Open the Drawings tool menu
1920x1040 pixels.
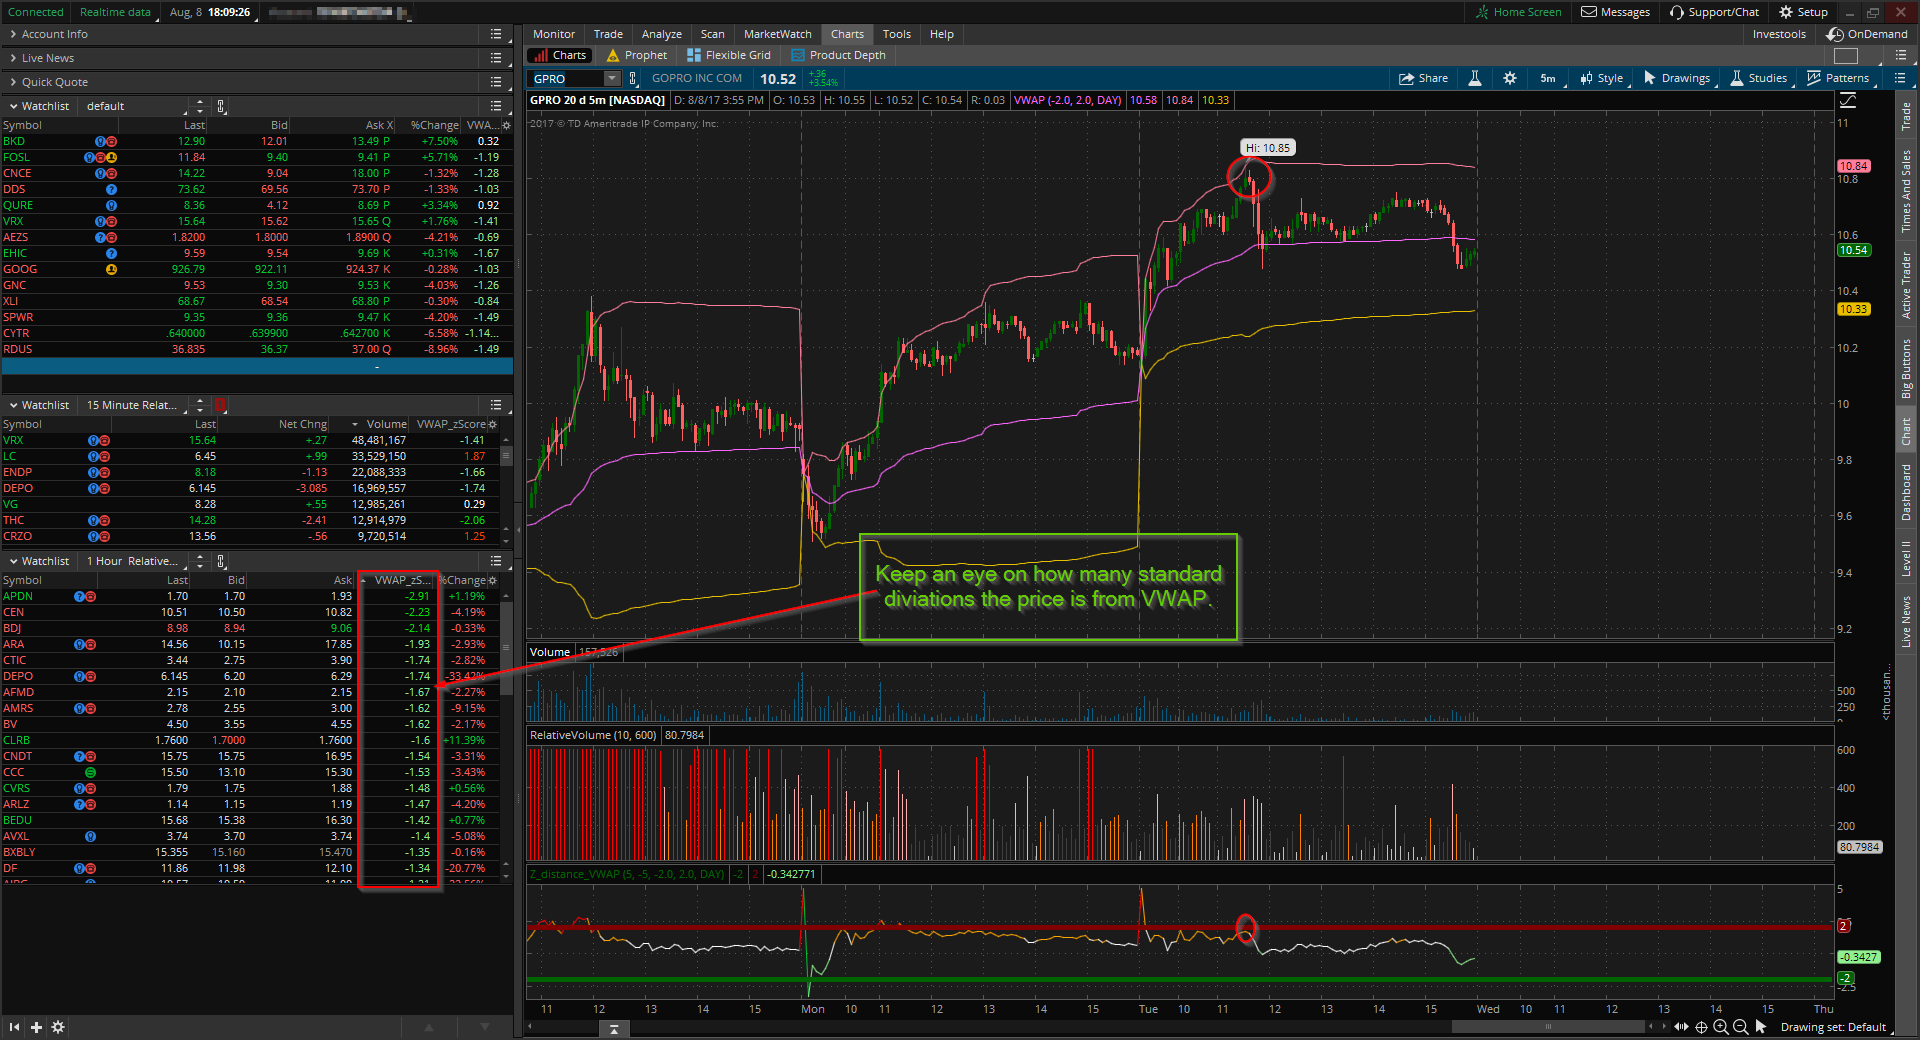(1676, 78)
